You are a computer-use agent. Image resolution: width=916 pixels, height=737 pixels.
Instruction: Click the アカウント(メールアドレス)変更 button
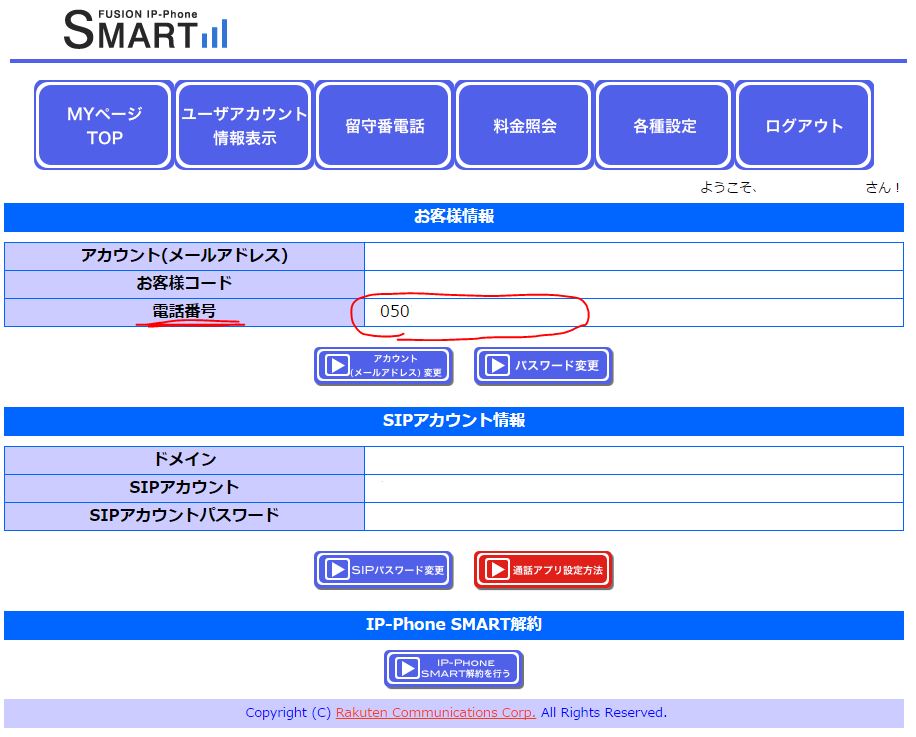point(384,366)
